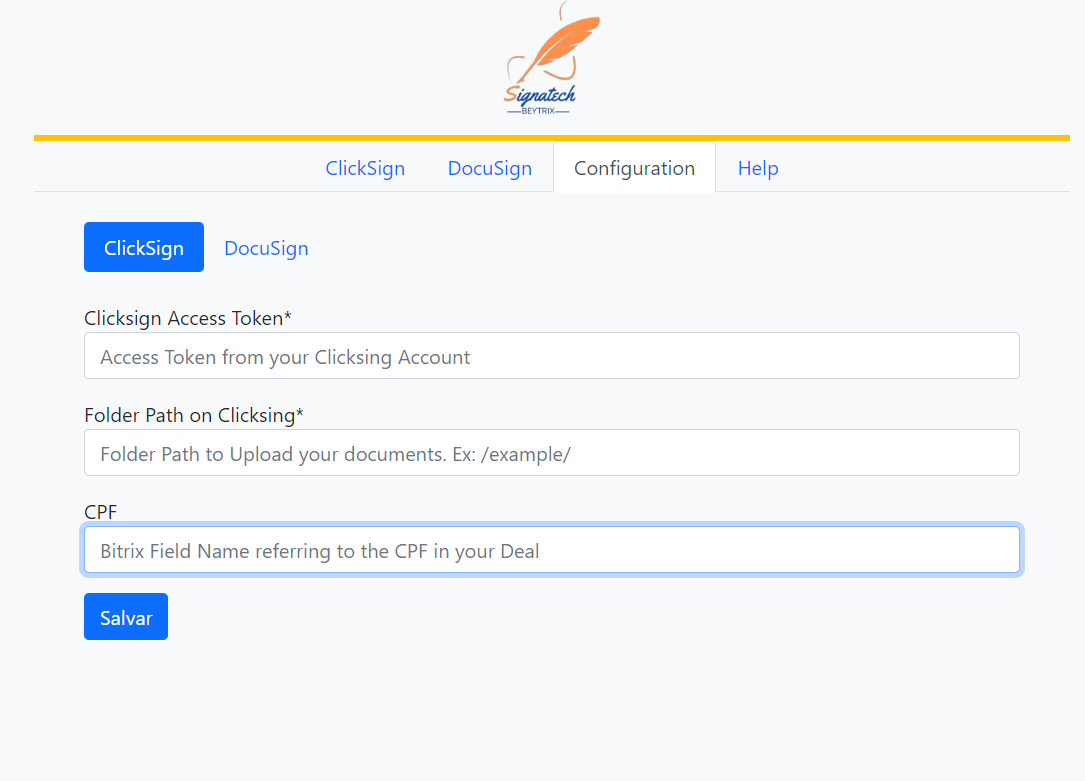The width and height of the screenshot is (1085, 781).
Task: Open the ClickSign tab in top navigation
Action: (365, 168)
